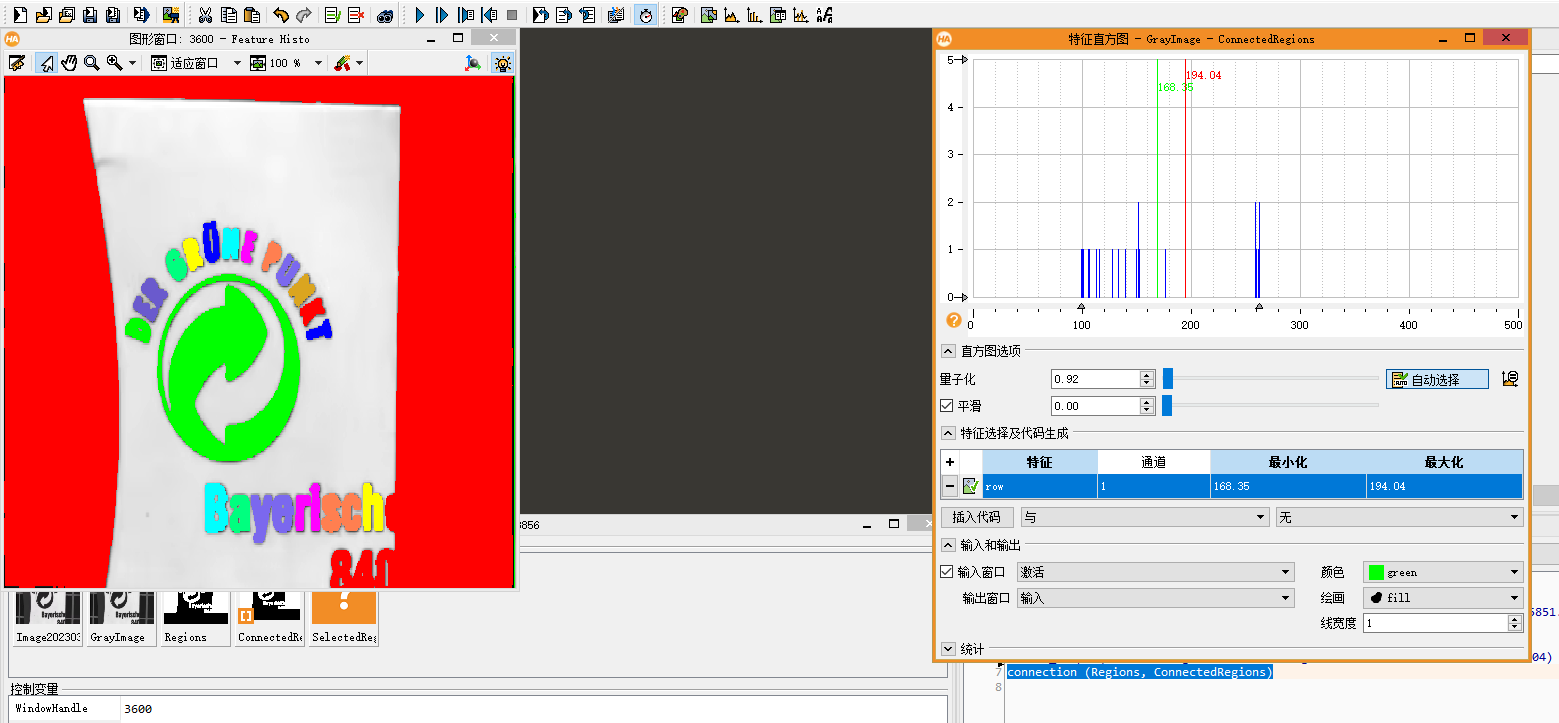Click the 自动选择 button

point(1437,379)
